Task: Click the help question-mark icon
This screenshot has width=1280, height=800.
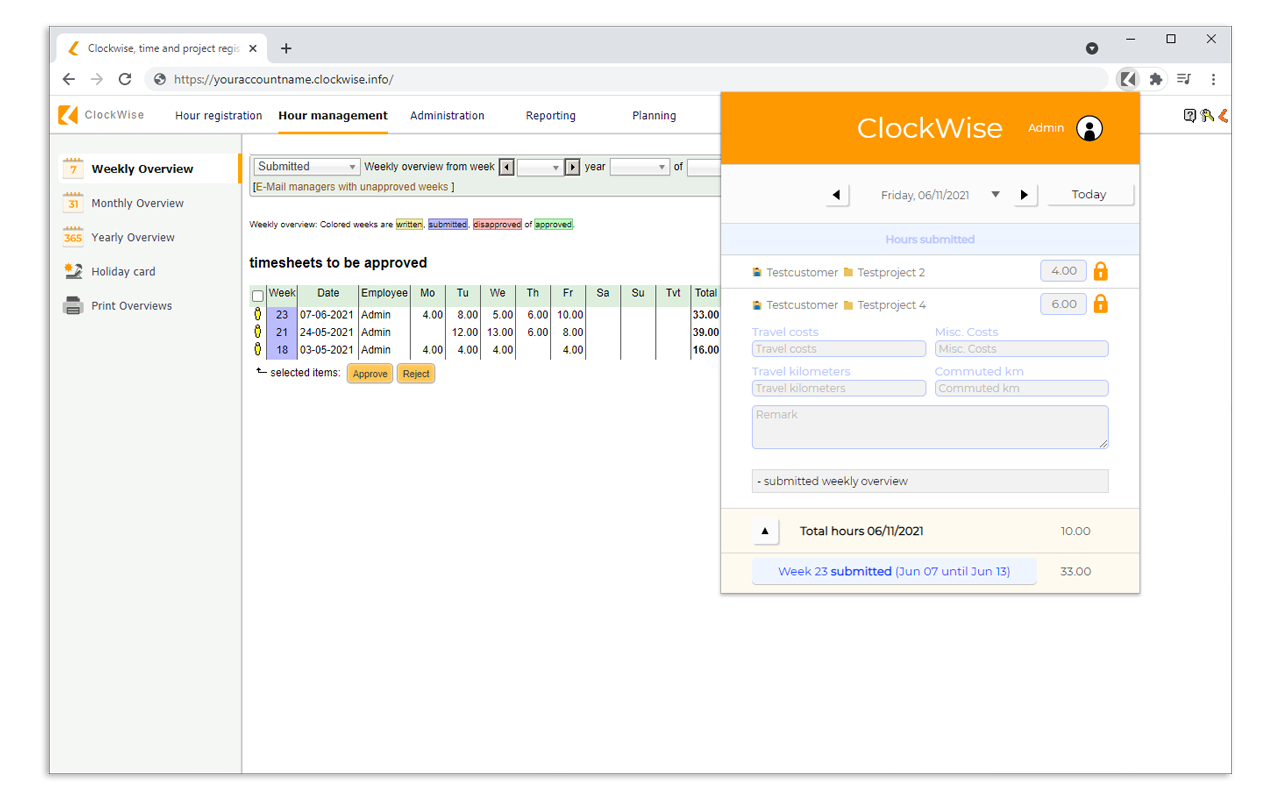Action: 1189,115
